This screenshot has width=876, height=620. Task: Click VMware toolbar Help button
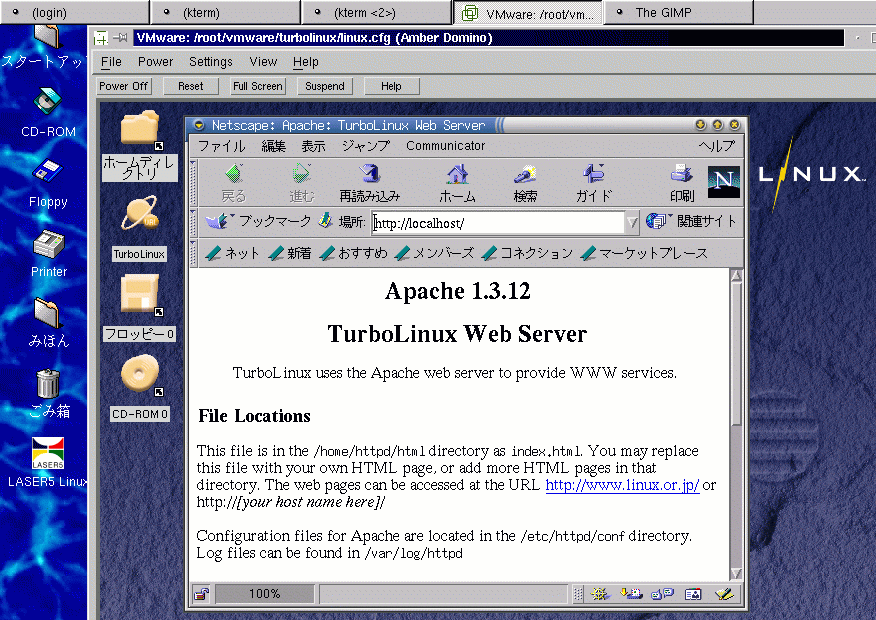pyautogui.click(x=391, y=86)
